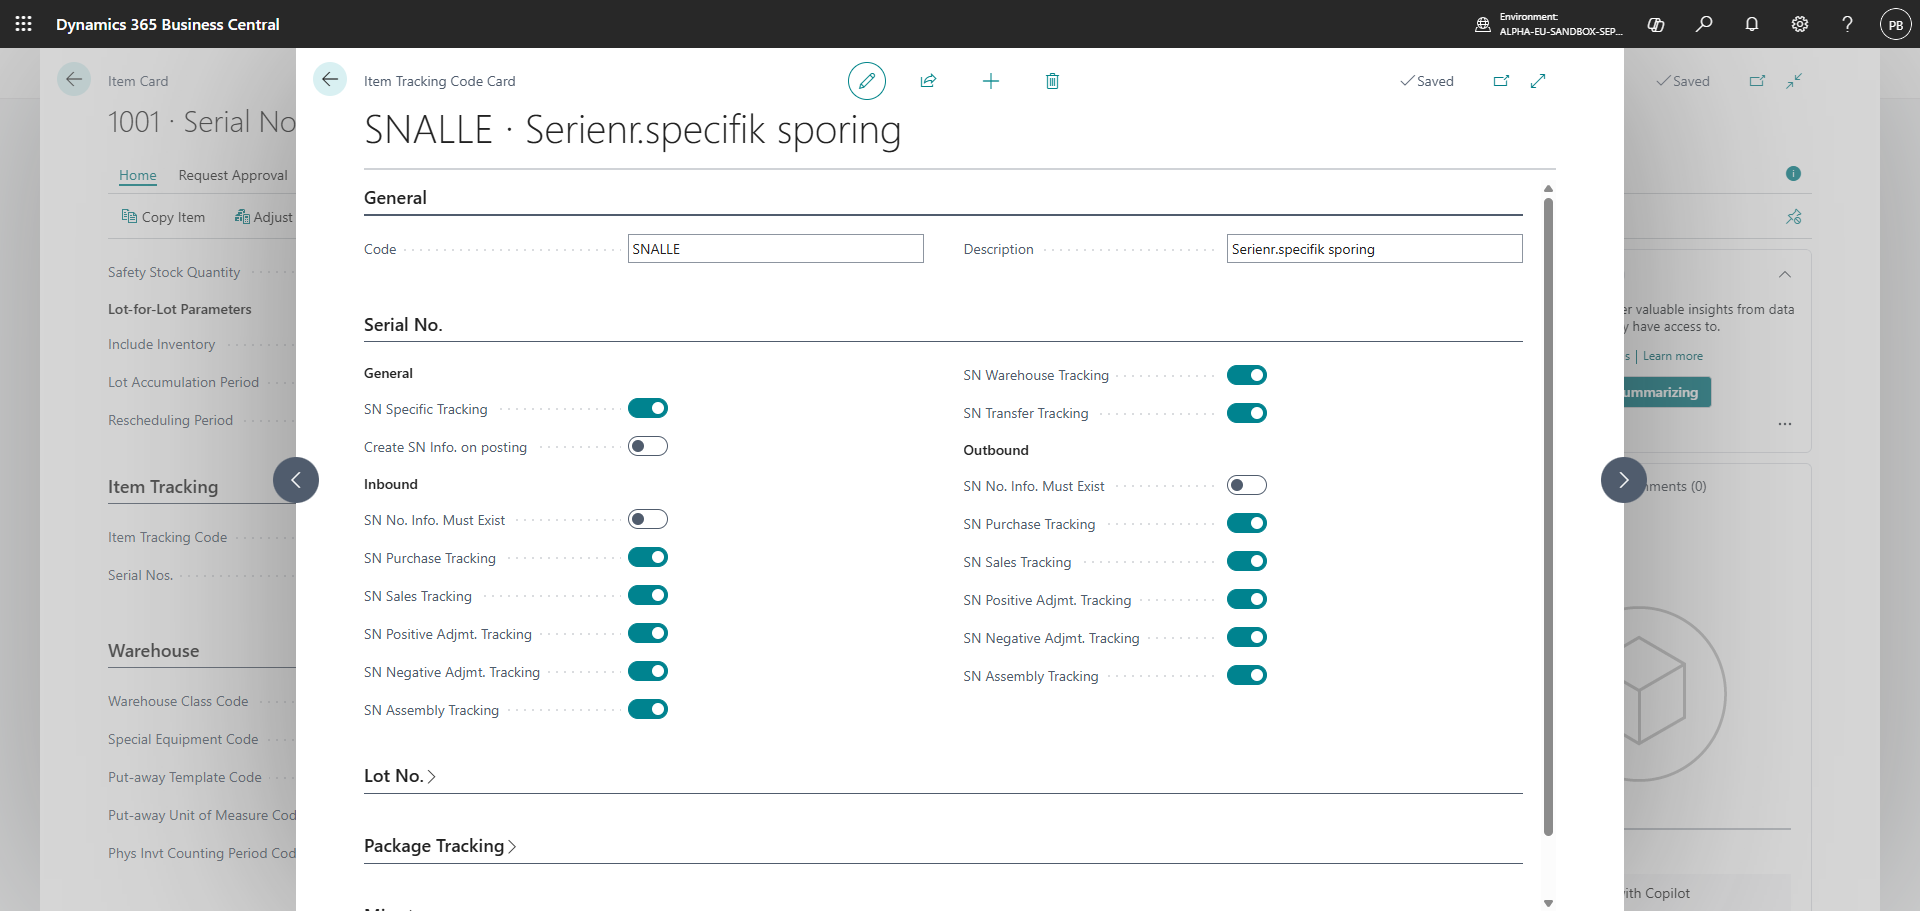Image resolution: width=1920 pixels, height=911 pixels.
Task: Enable Create SN Info. on posting
Action: click(648, 446)
